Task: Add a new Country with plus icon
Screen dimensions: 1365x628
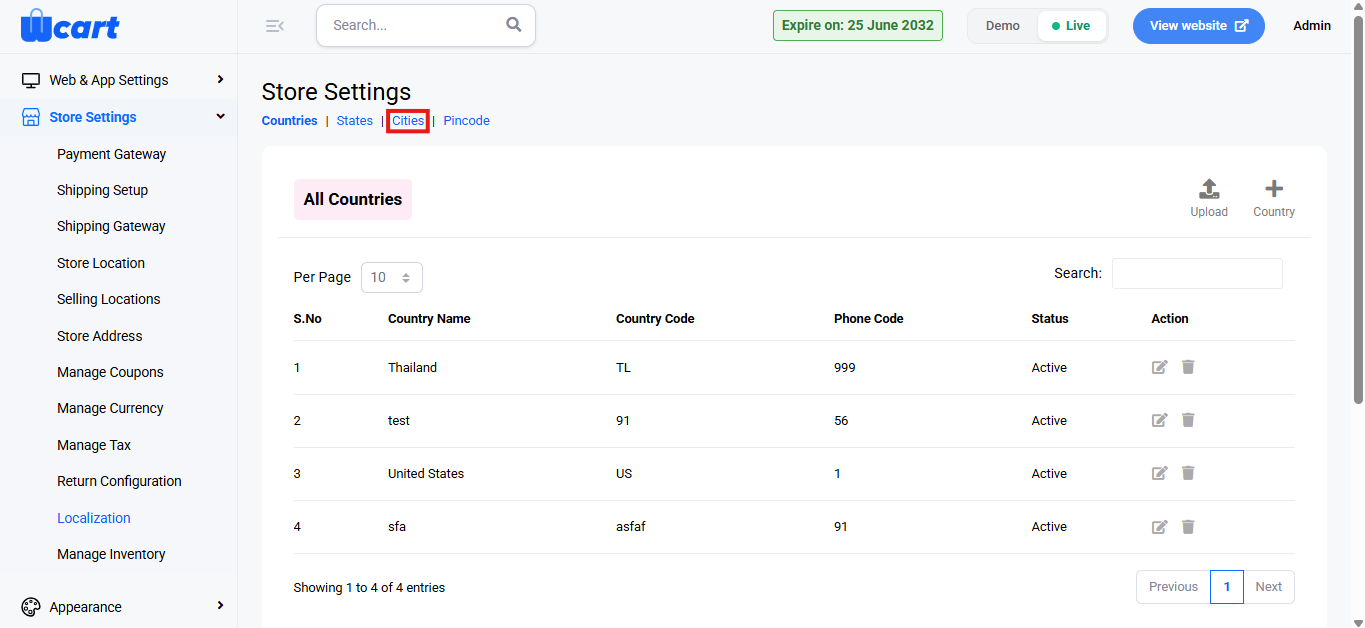Action: 1274,188
